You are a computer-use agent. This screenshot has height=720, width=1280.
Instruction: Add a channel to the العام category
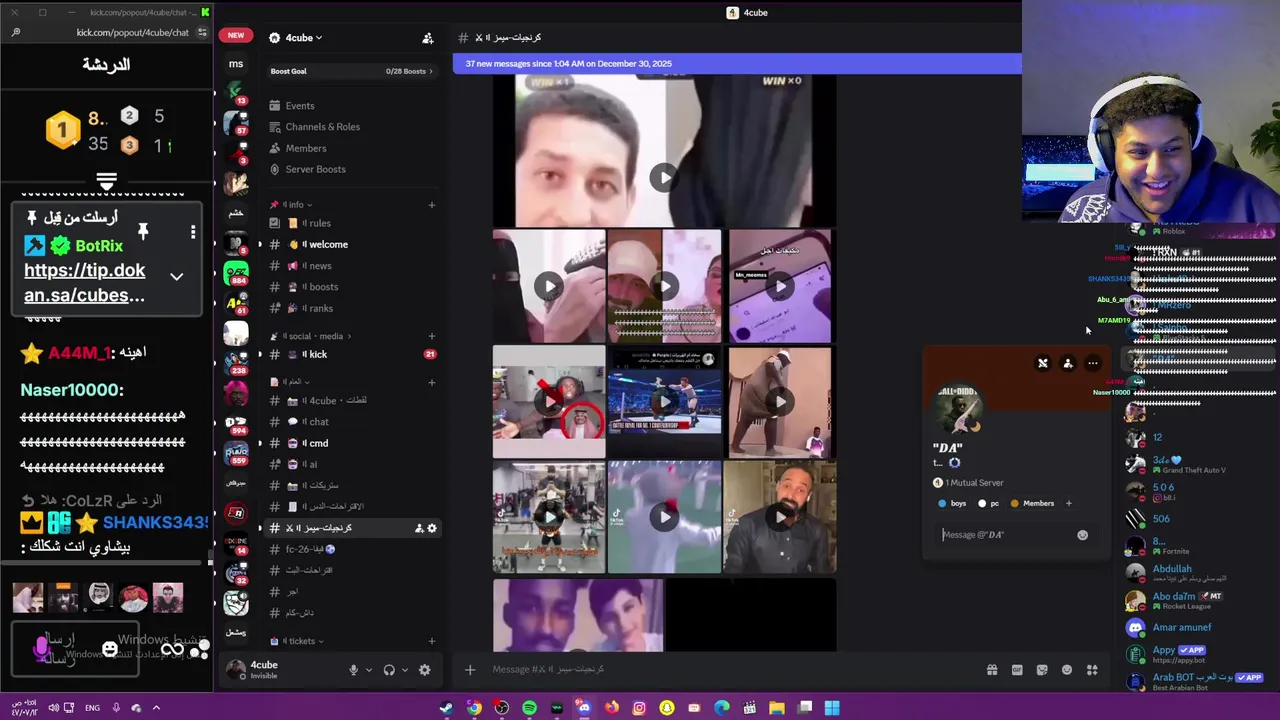pos(432,382)
